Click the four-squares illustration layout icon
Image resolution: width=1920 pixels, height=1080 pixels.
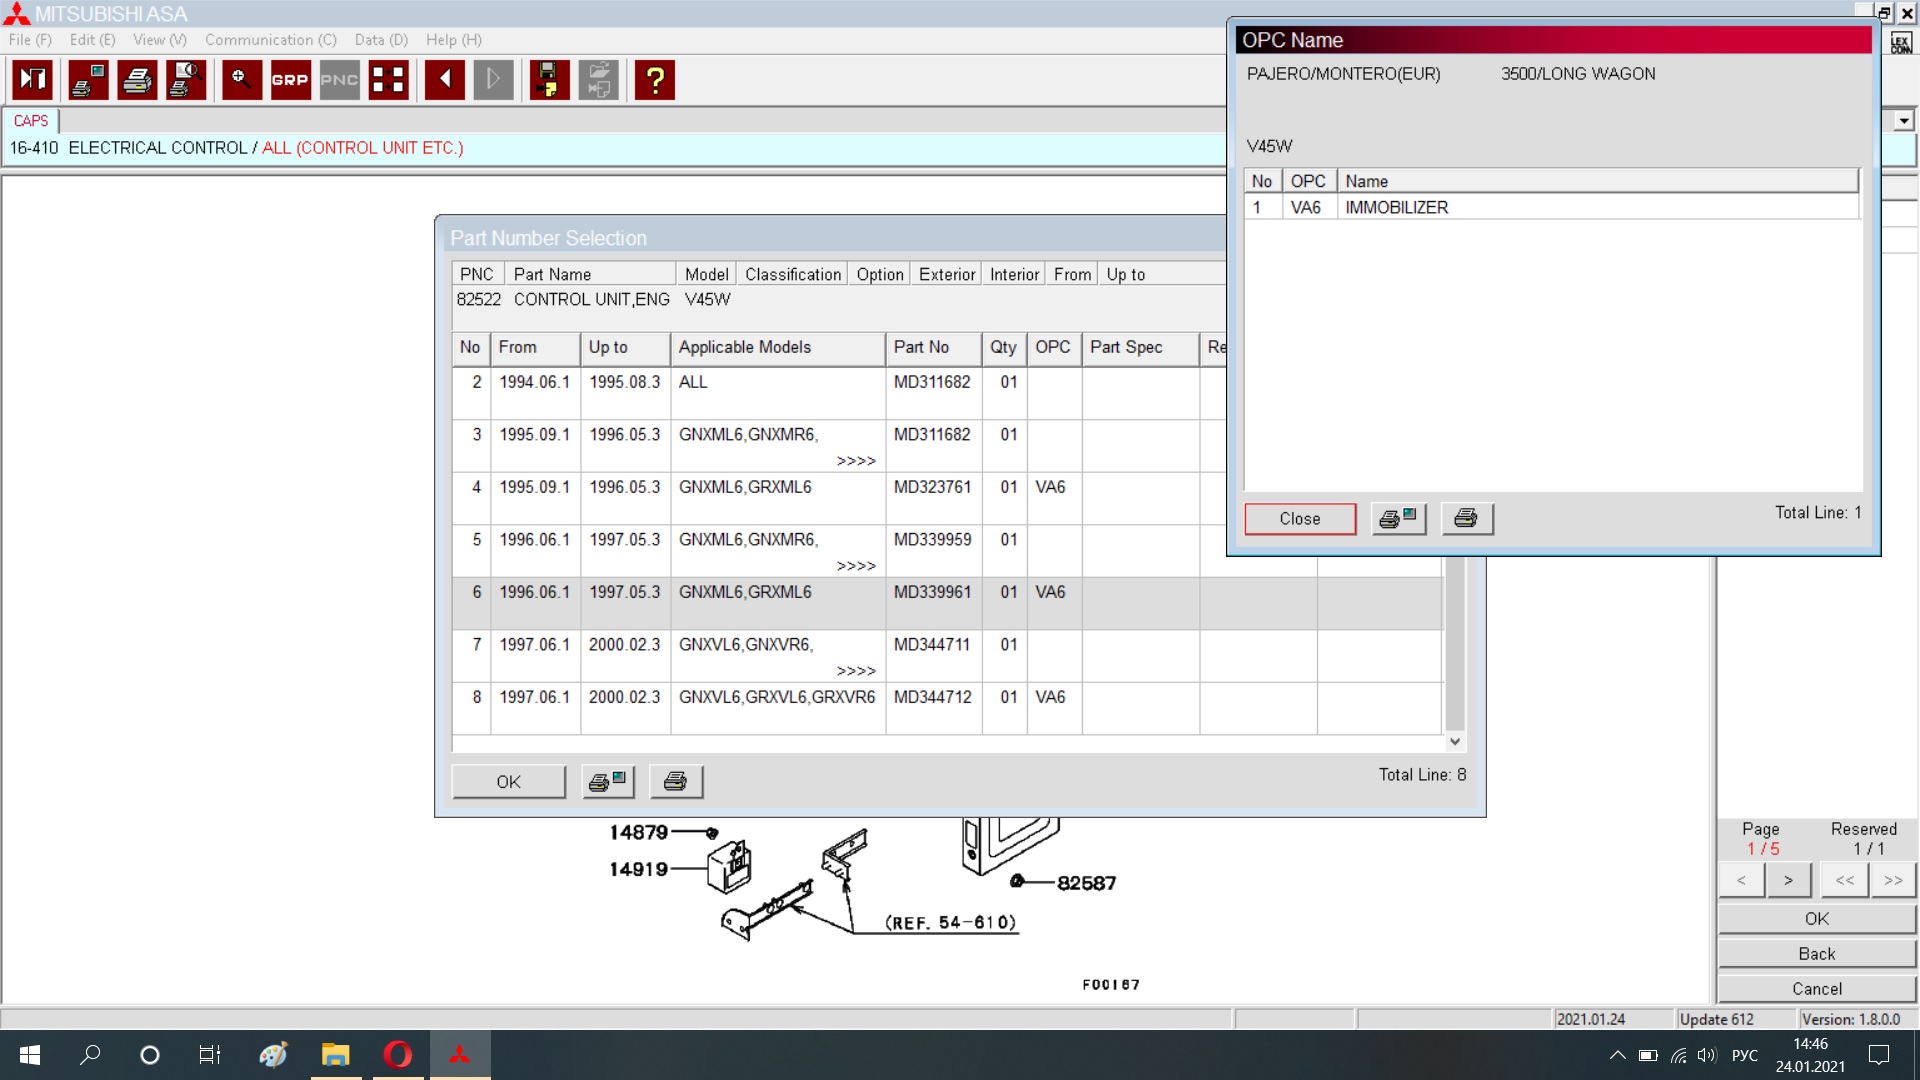[x=388, y=80]
